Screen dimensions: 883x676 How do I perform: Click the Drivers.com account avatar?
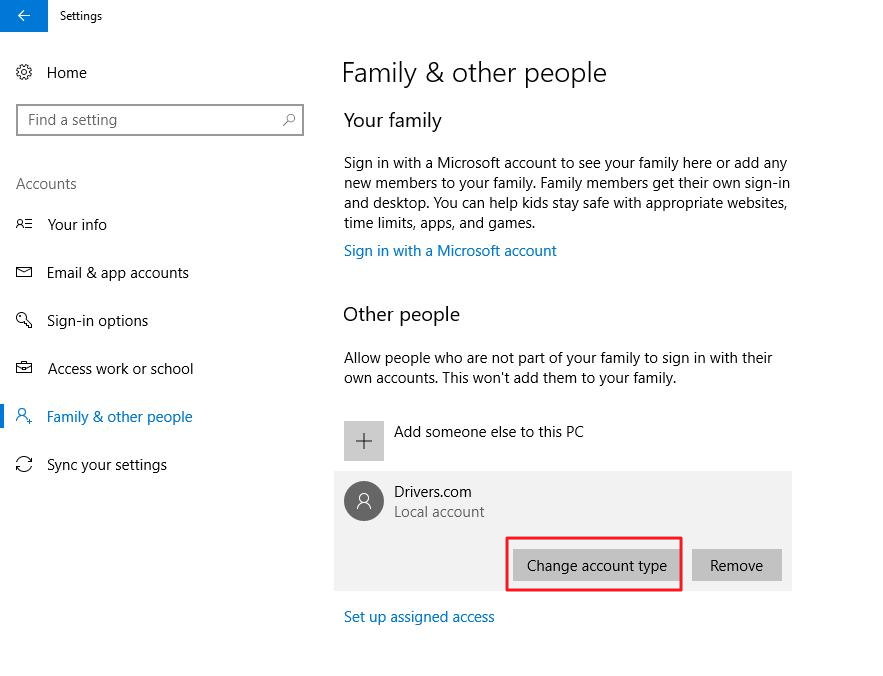[364, 501]
